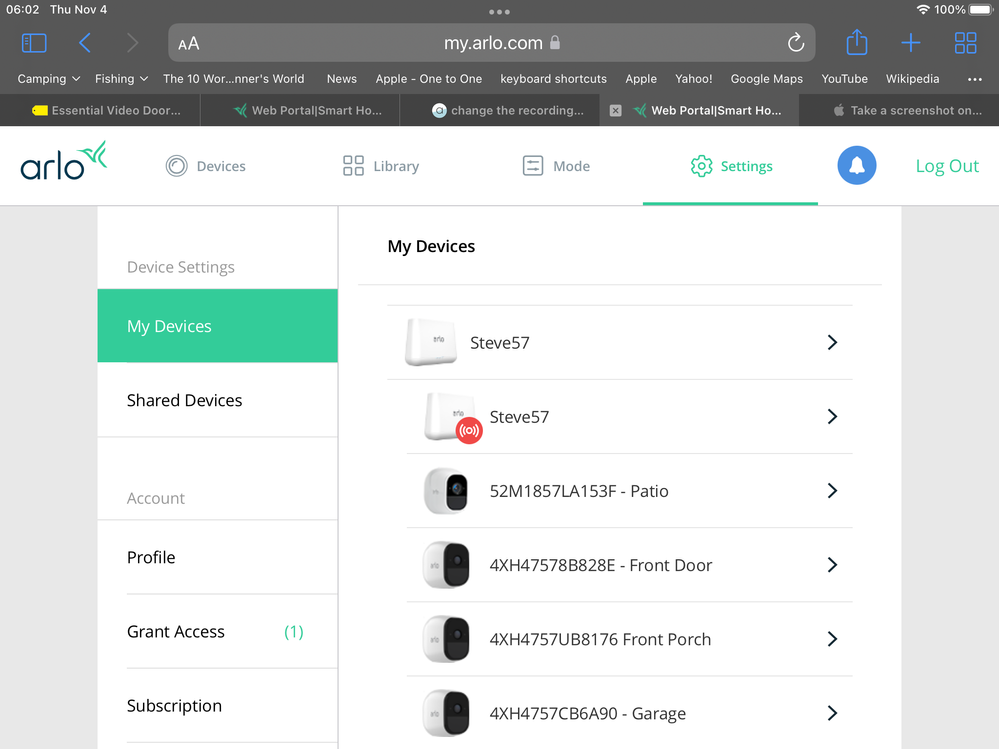Show the tab overview grid icon
This screenshot has width=999, height=749.
[x=965, y=43]
